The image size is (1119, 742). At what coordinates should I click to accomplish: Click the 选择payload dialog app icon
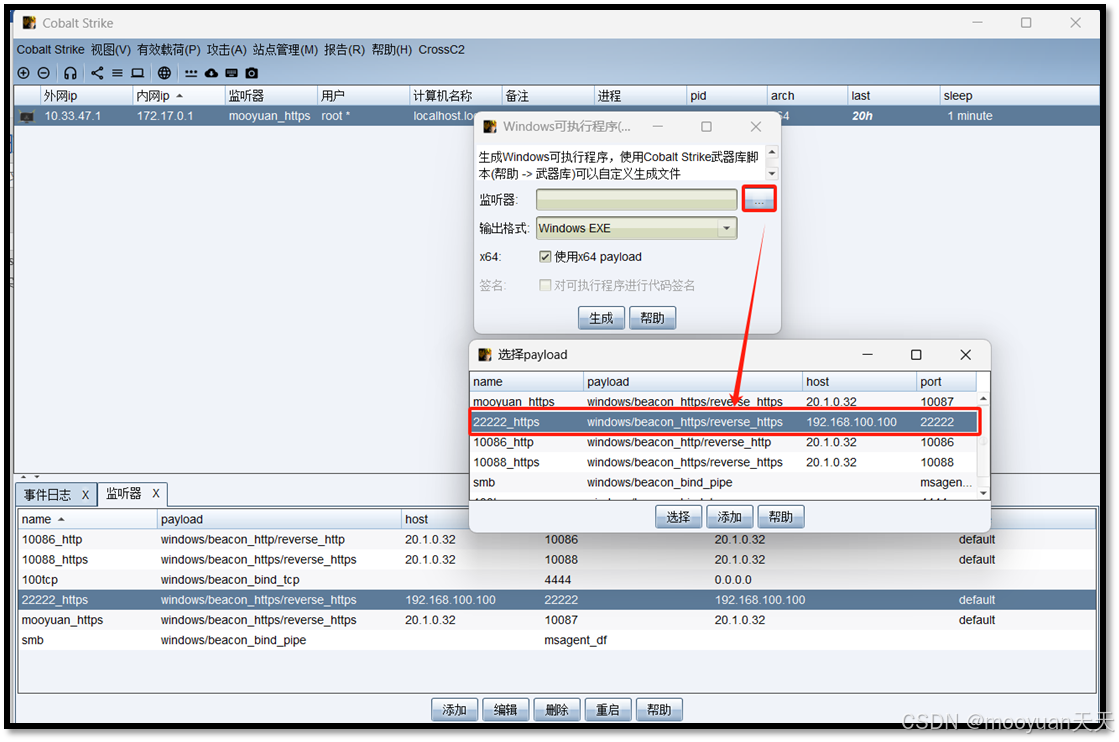click(x=485, y=355)
